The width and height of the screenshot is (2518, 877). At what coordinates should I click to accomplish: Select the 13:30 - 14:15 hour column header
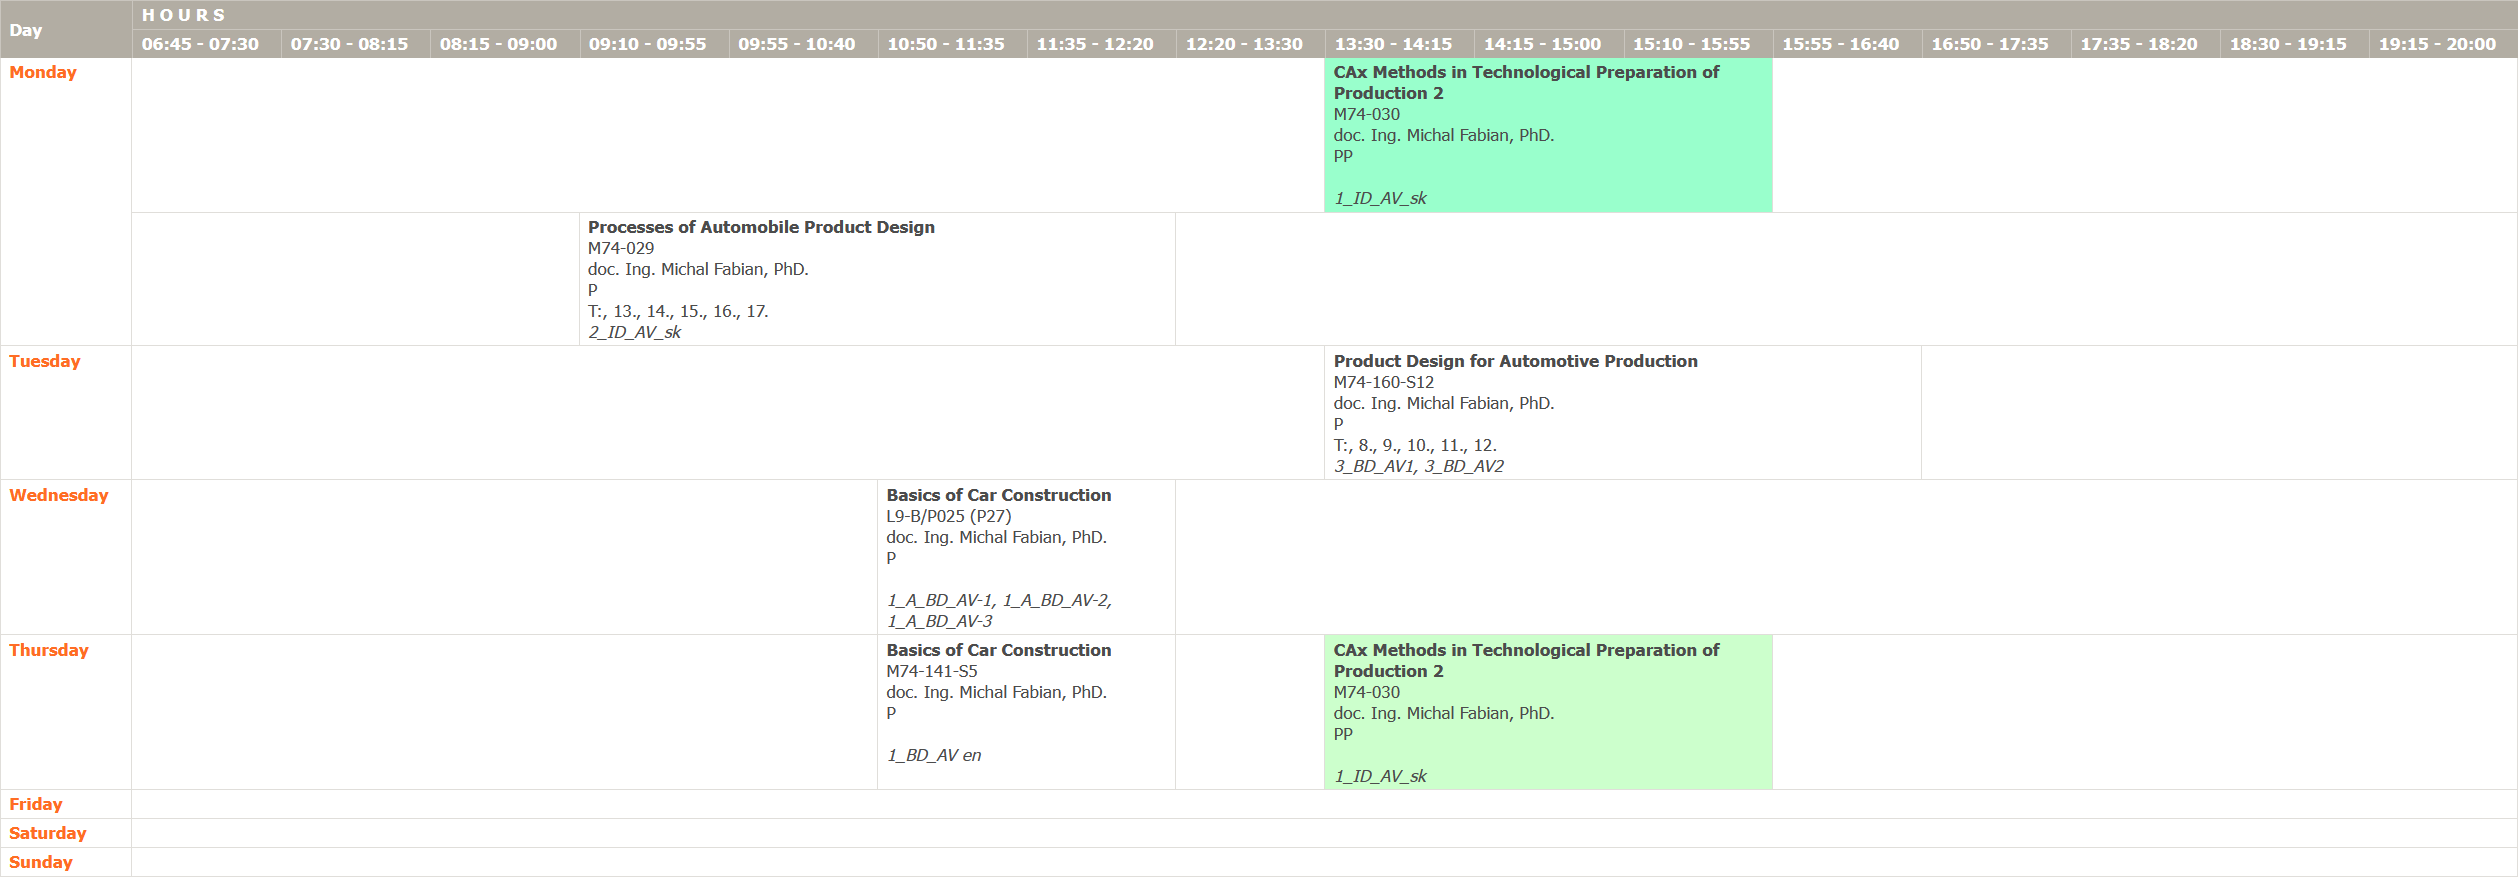click(1393, 44)
